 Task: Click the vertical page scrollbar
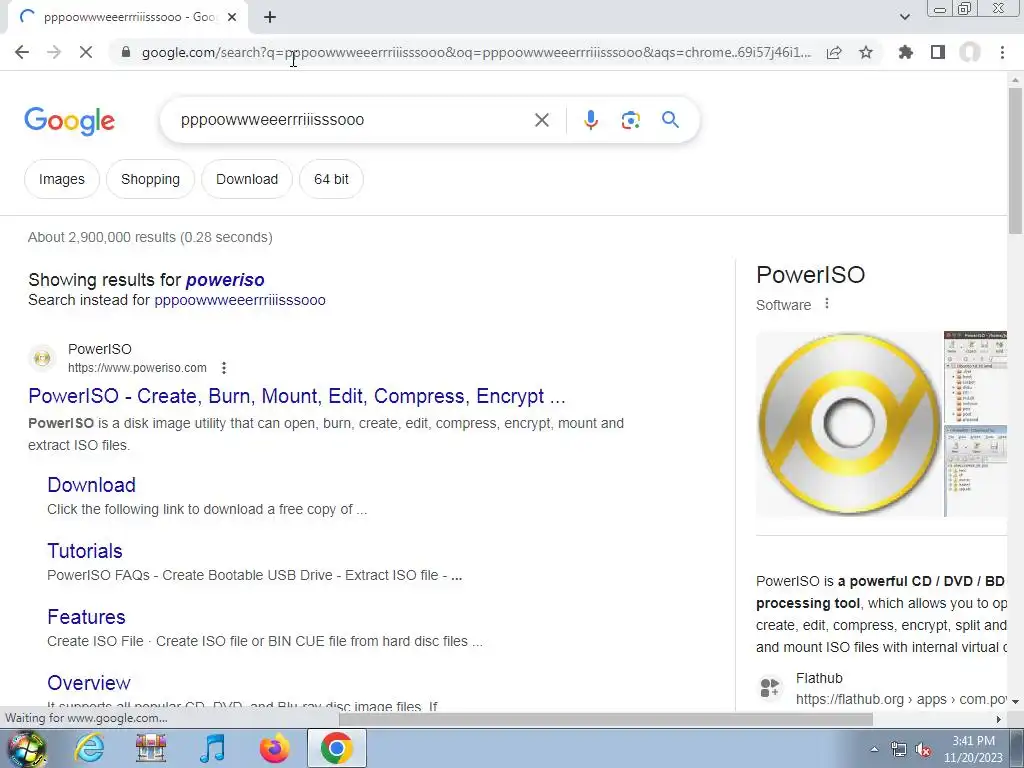pos(1015,160)
